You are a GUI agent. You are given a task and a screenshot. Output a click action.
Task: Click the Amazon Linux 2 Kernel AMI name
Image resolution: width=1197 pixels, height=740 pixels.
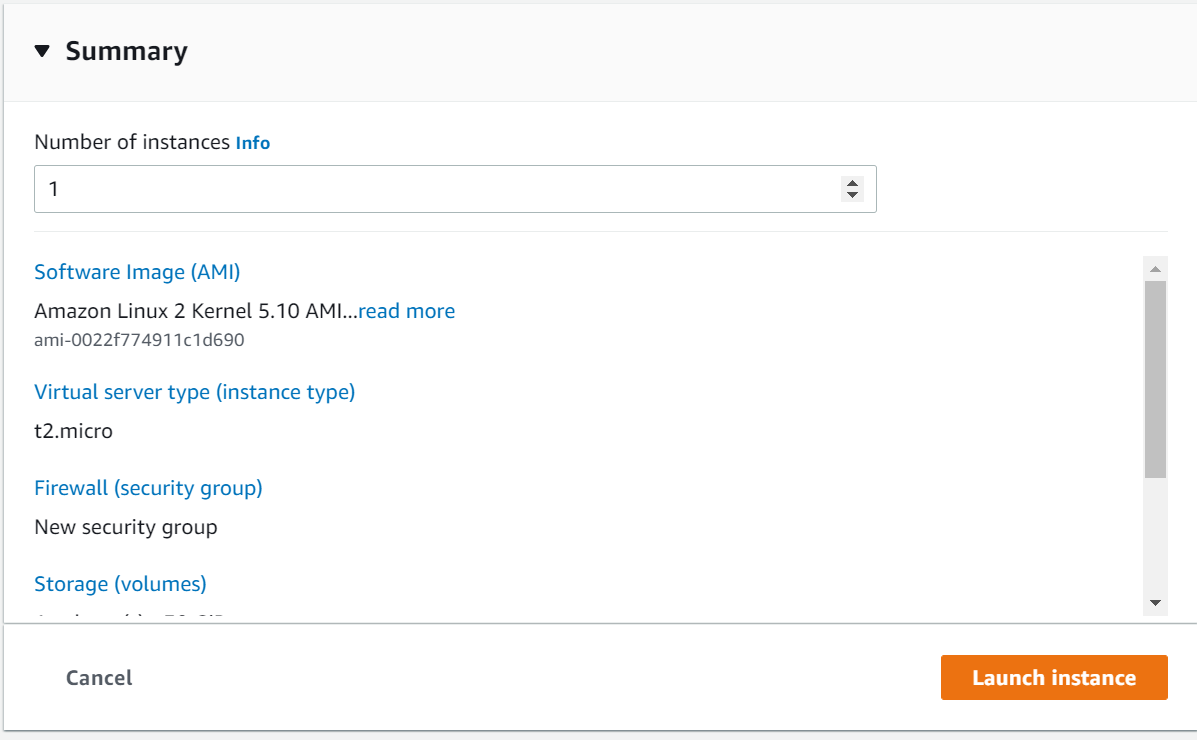189,311
